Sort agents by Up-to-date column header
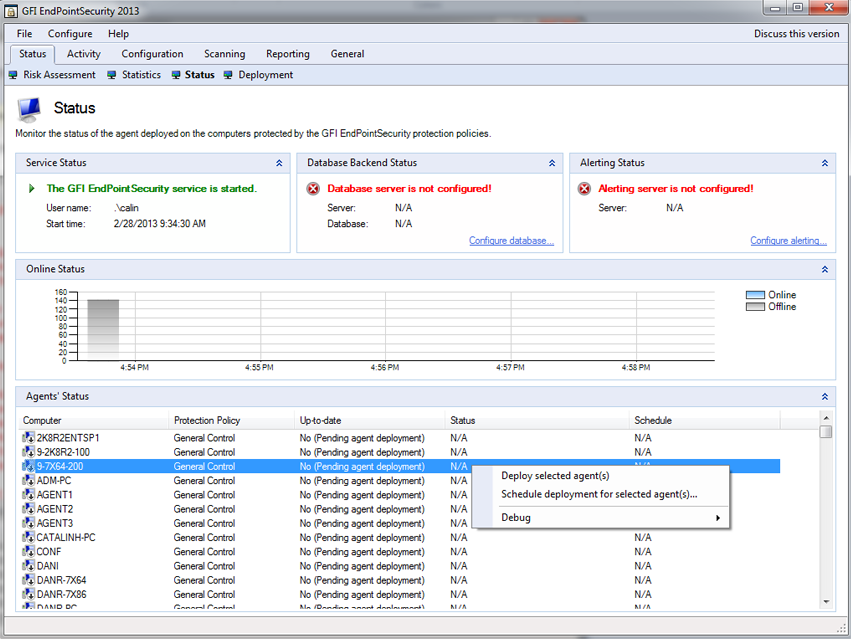851x639 pixels. pyautogui.click(x=370, y=420)
